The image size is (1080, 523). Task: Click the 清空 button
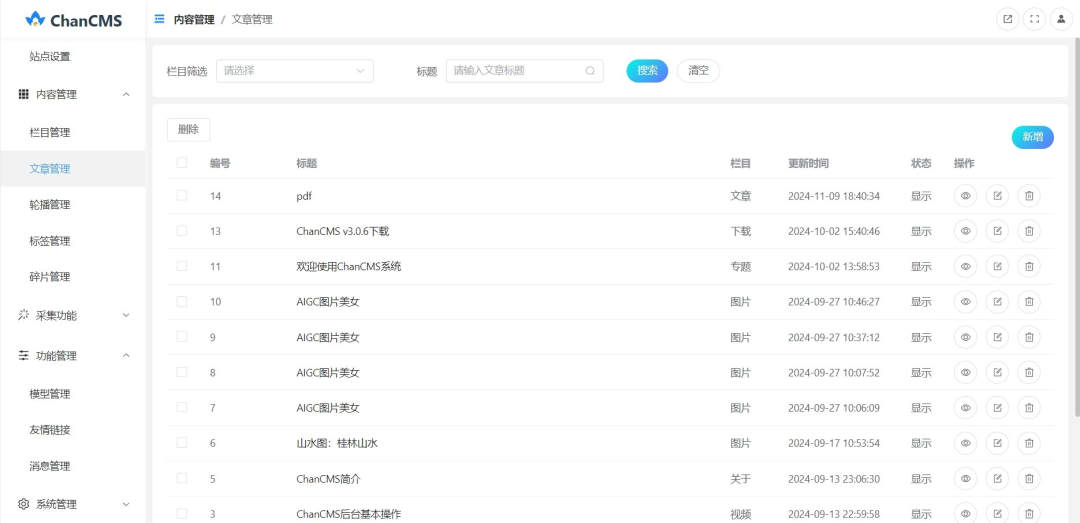pyautogui.click(x=698, y=70)
